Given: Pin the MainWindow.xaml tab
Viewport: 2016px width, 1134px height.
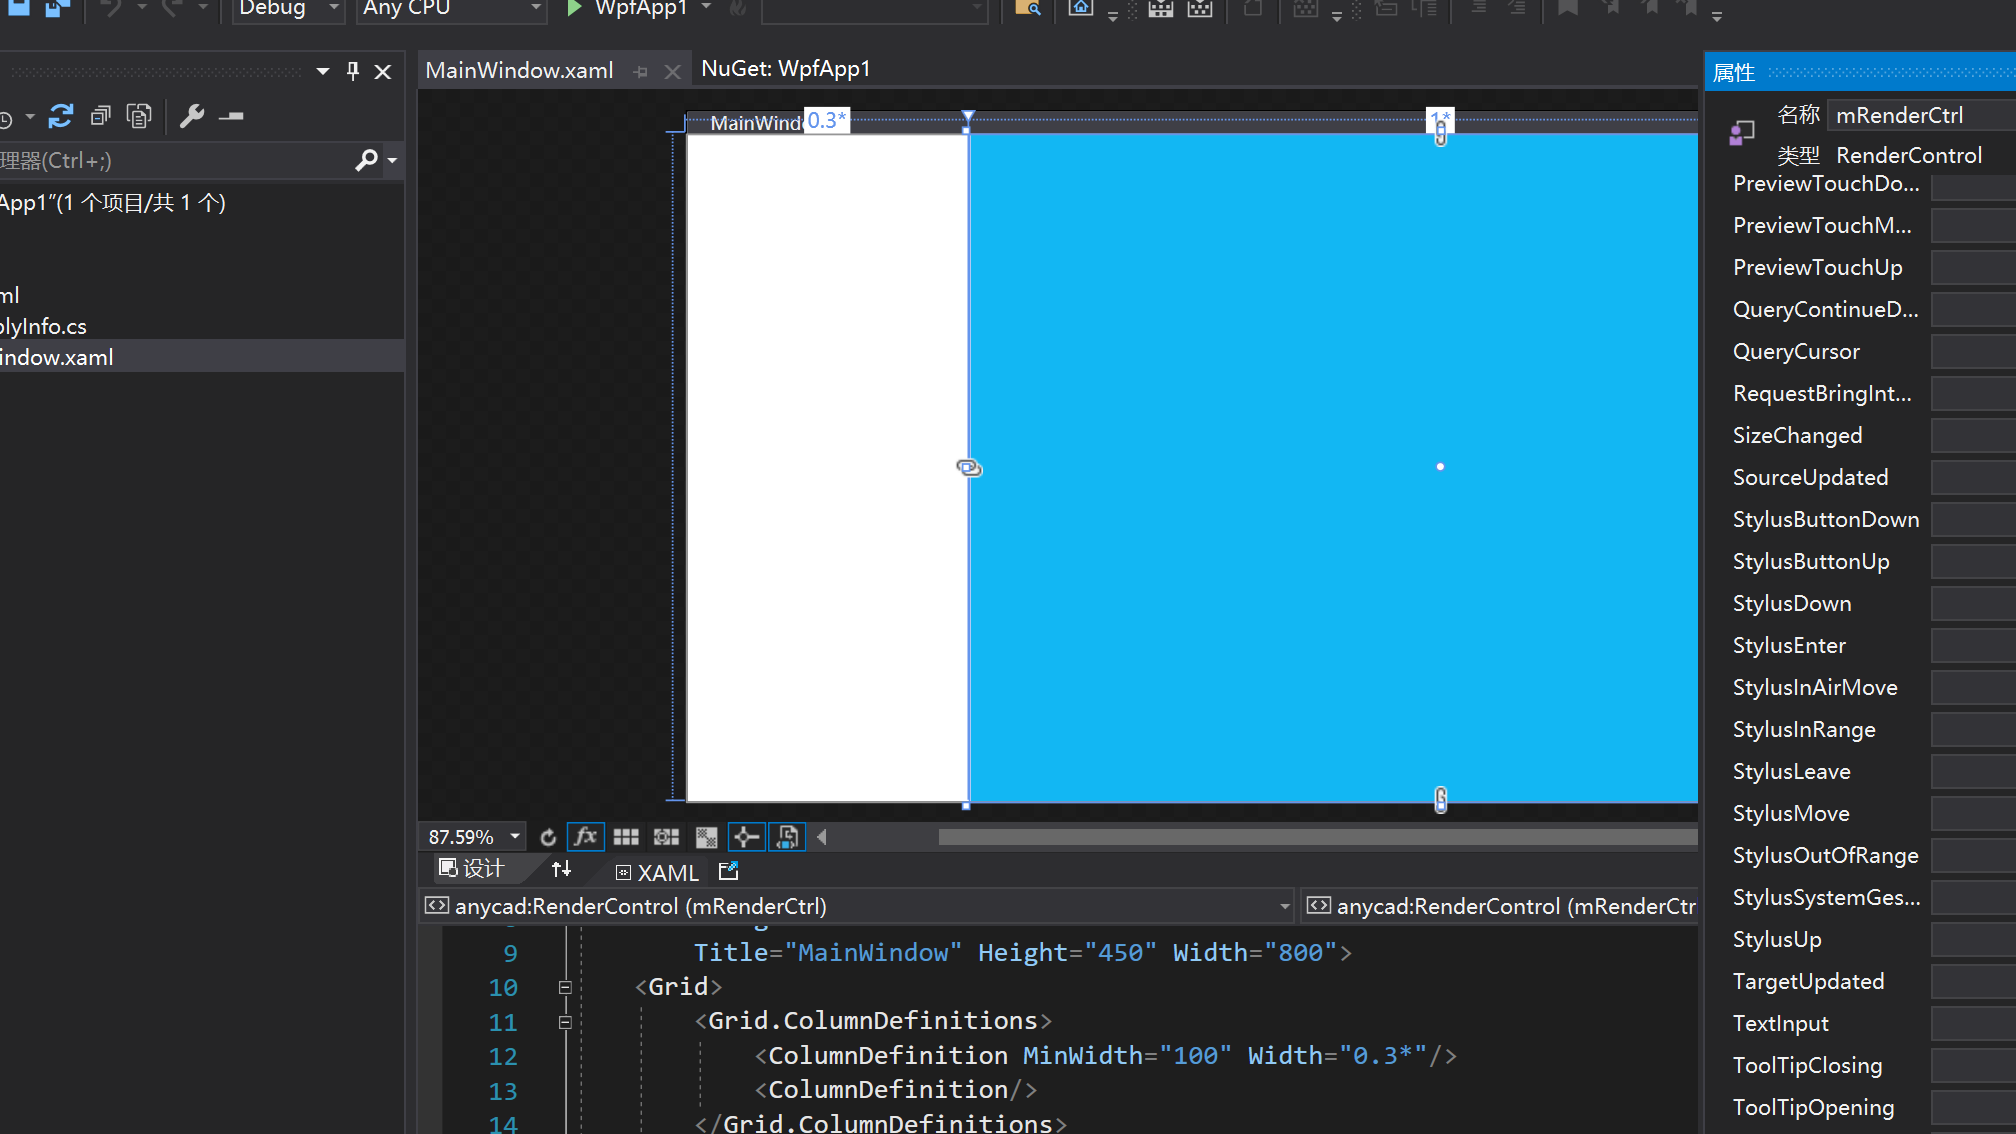Looking at the screenshot, I should [641, 72].
